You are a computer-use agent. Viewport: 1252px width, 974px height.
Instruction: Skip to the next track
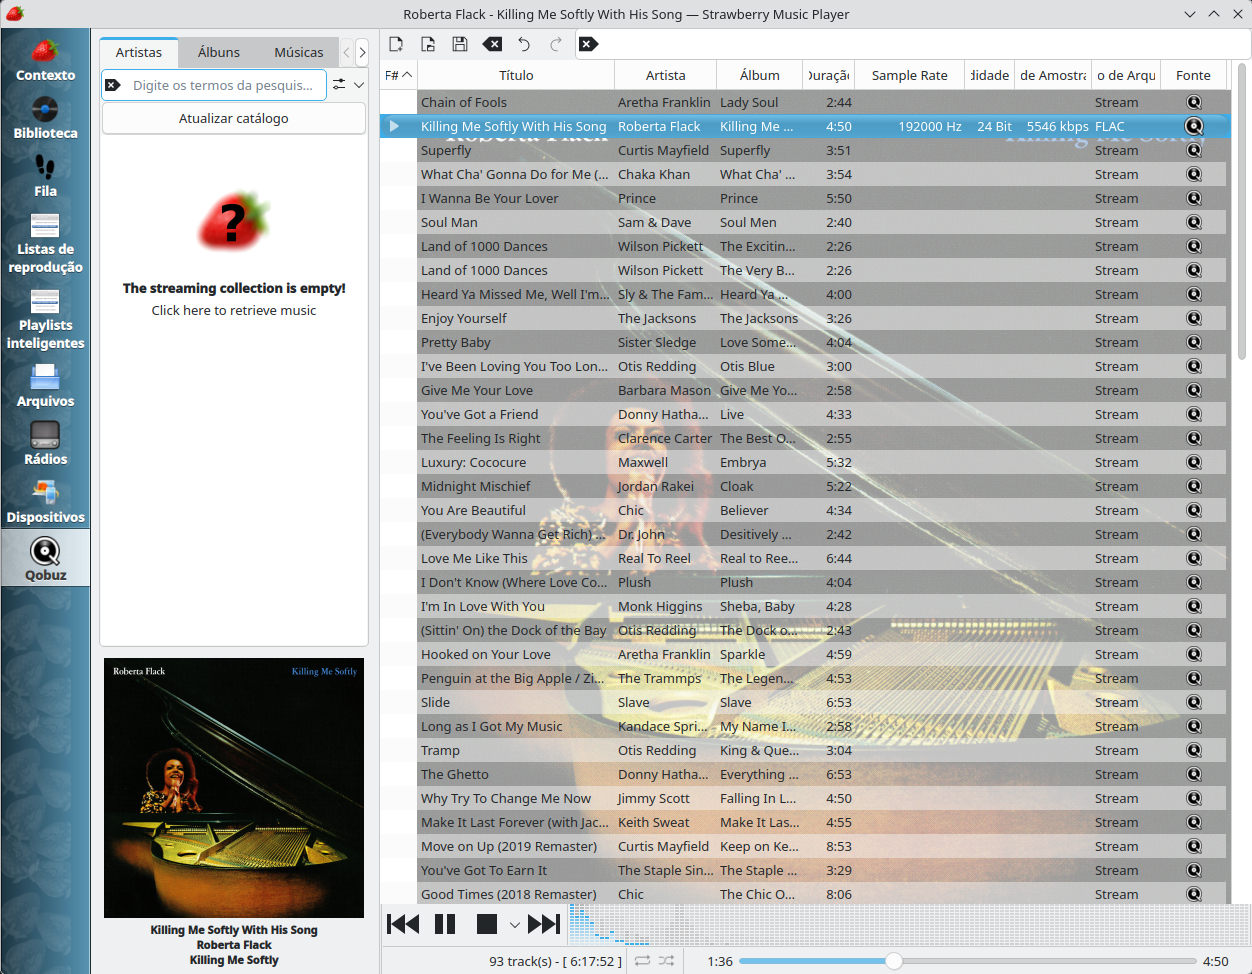pyautogui.click(x=544, y=924)
